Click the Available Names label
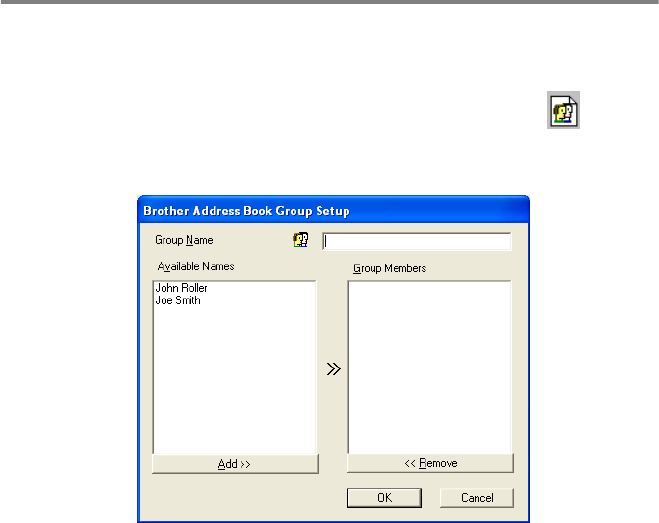Screen dimensions: 659x523 196,267
